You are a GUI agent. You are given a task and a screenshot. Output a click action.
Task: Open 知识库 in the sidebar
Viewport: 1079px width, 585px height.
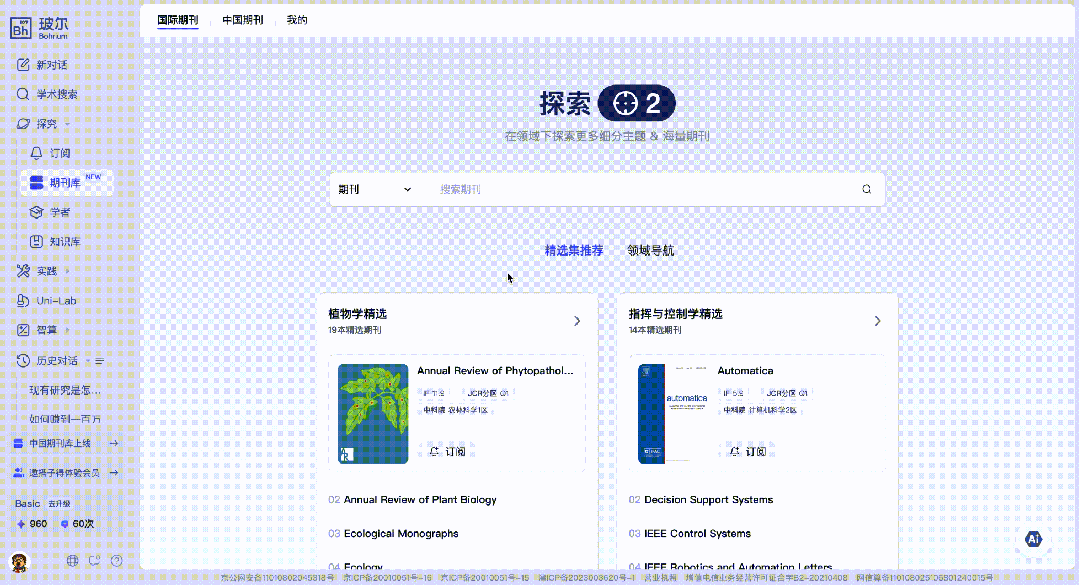tap(64, 242)
